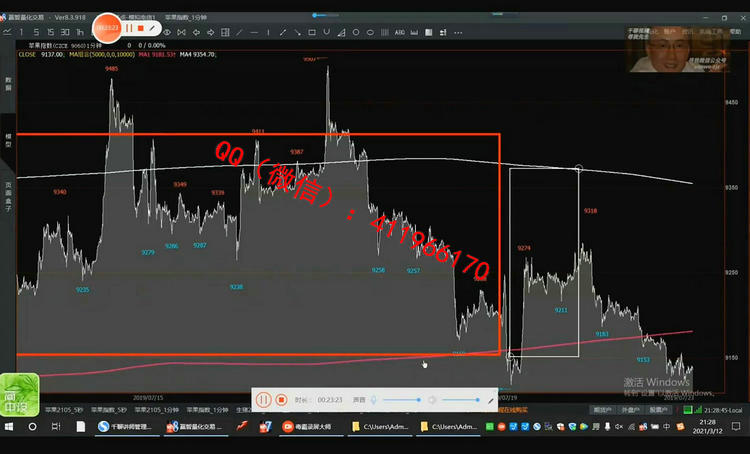Switch to the 苹果2105_1分钟 tab
Screen dimensions: 750x454
point(156,410)
